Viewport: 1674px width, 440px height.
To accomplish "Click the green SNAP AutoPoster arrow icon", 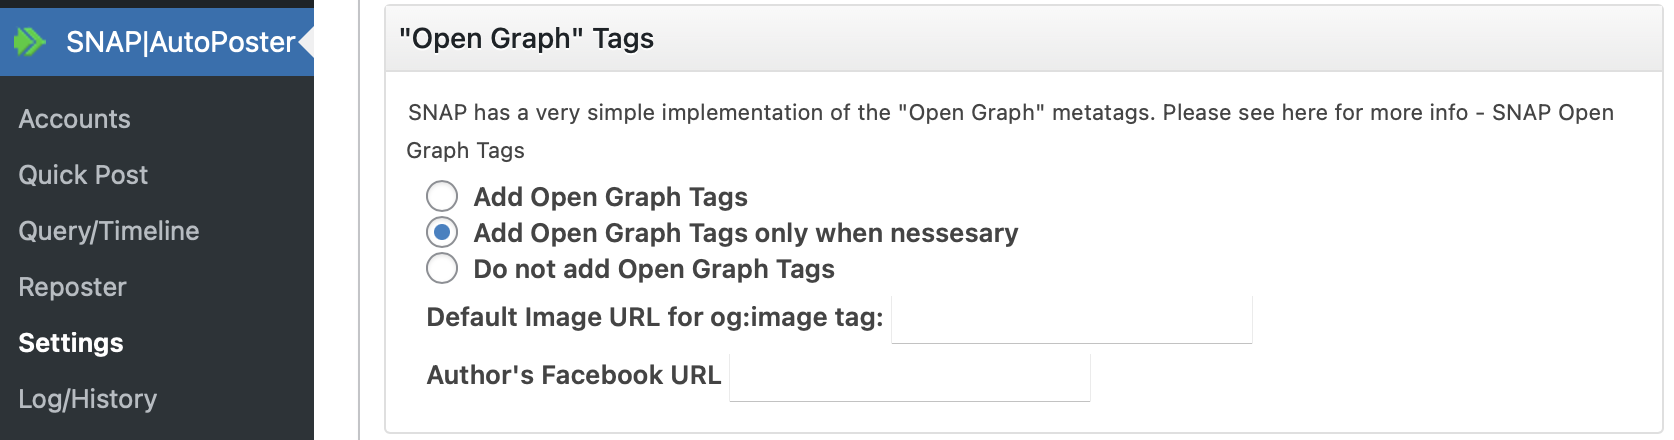I will (30, 42).
